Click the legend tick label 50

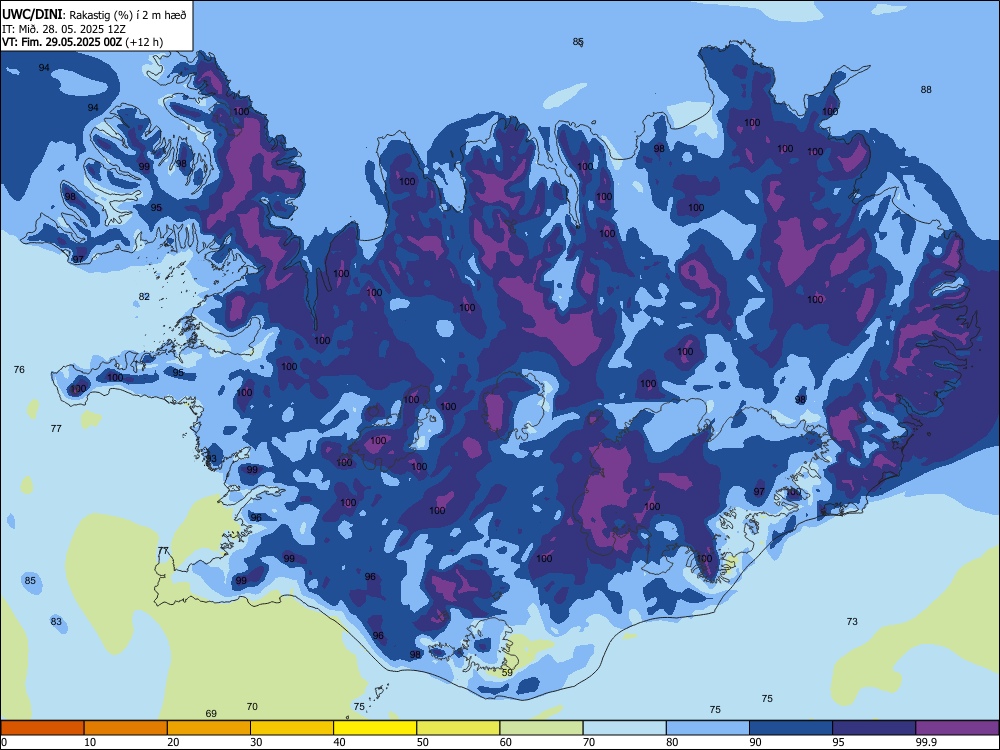(422, 742)
